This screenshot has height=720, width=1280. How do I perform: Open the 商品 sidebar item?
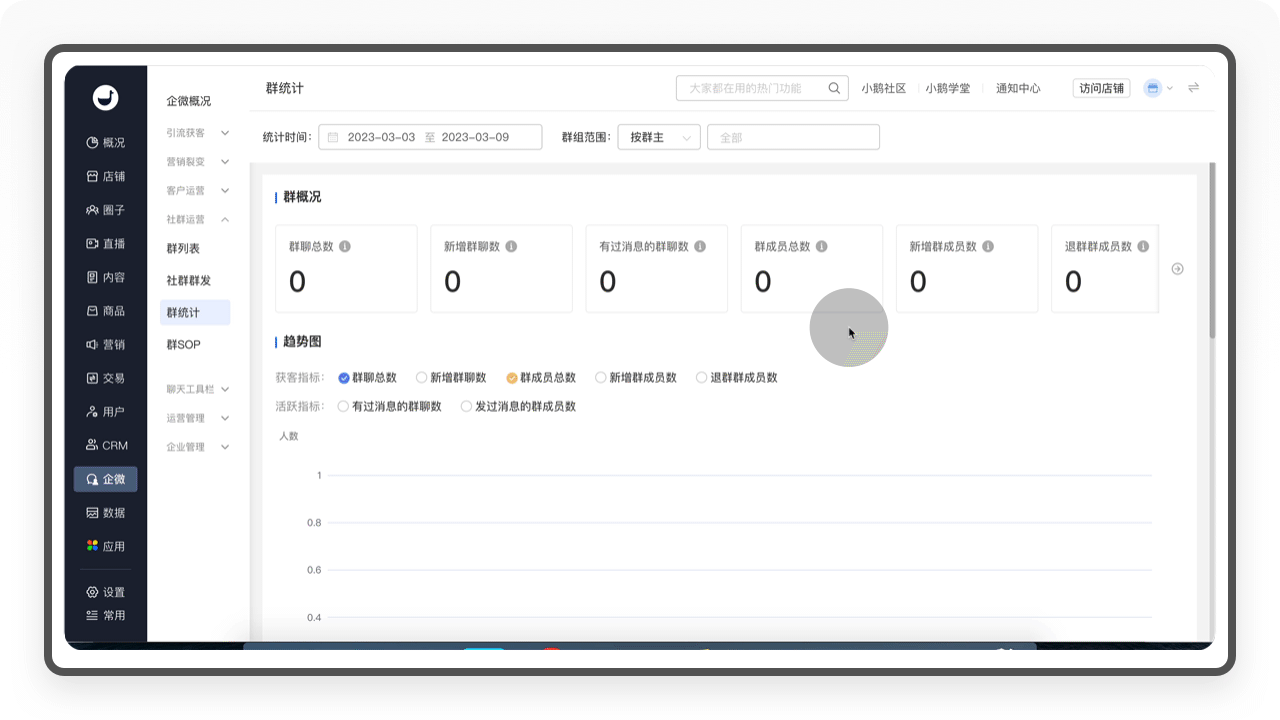105,311
